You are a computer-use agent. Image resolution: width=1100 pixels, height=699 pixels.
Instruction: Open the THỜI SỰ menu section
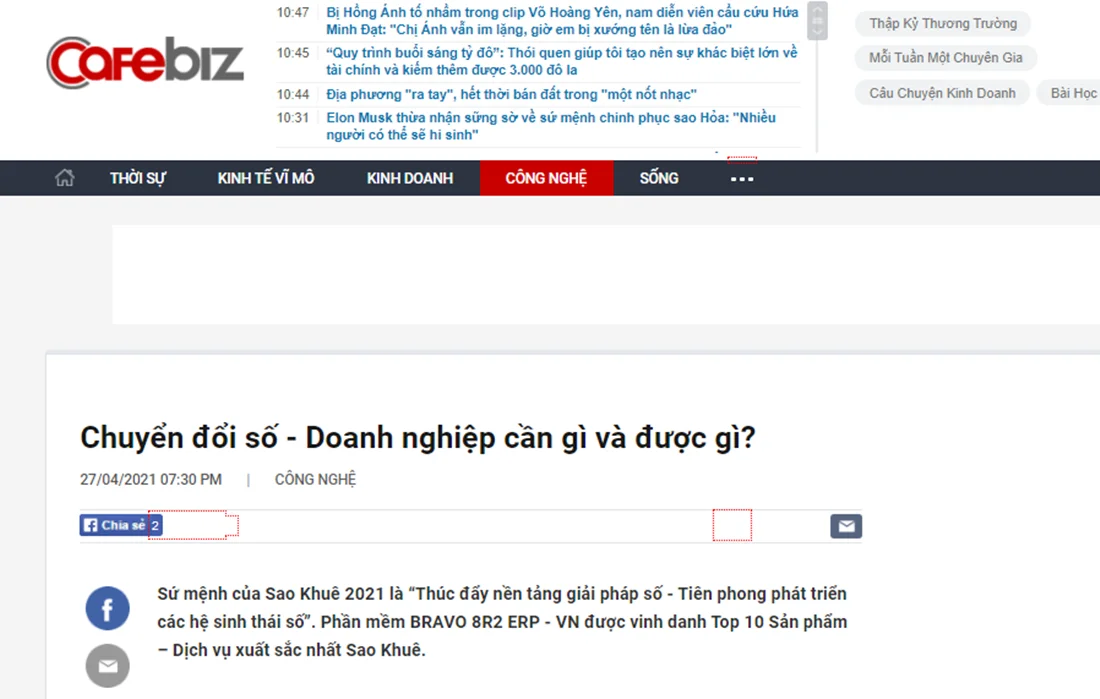click(138, 178)
